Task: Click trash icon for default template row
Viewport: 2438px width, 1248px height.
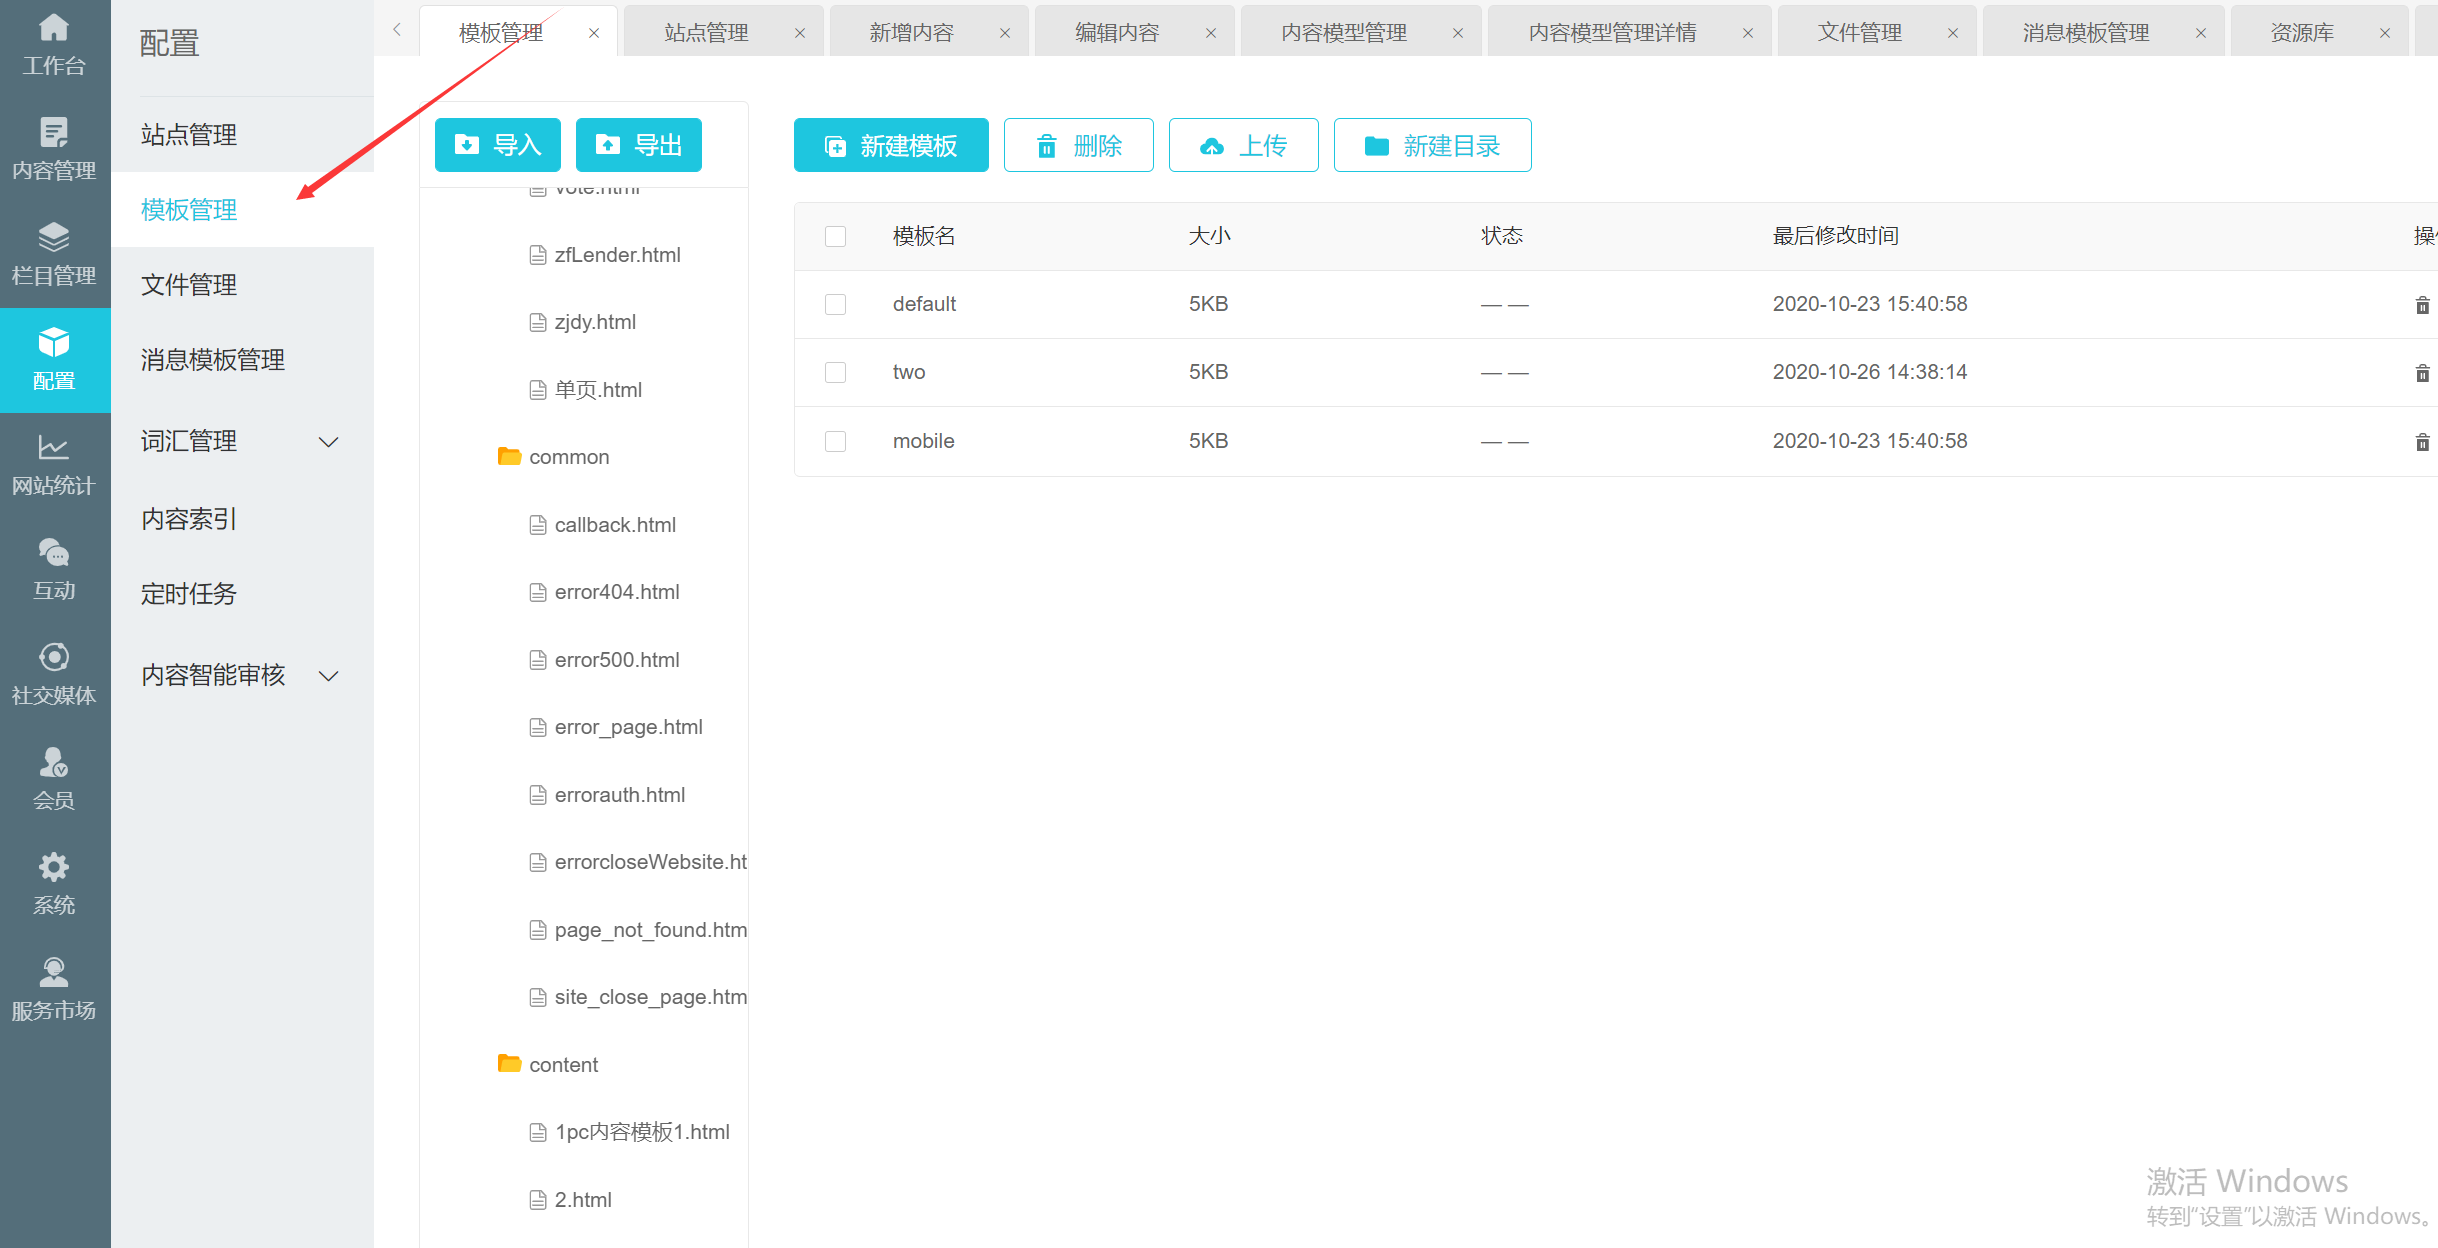Action: click(x=2422, y=305)
